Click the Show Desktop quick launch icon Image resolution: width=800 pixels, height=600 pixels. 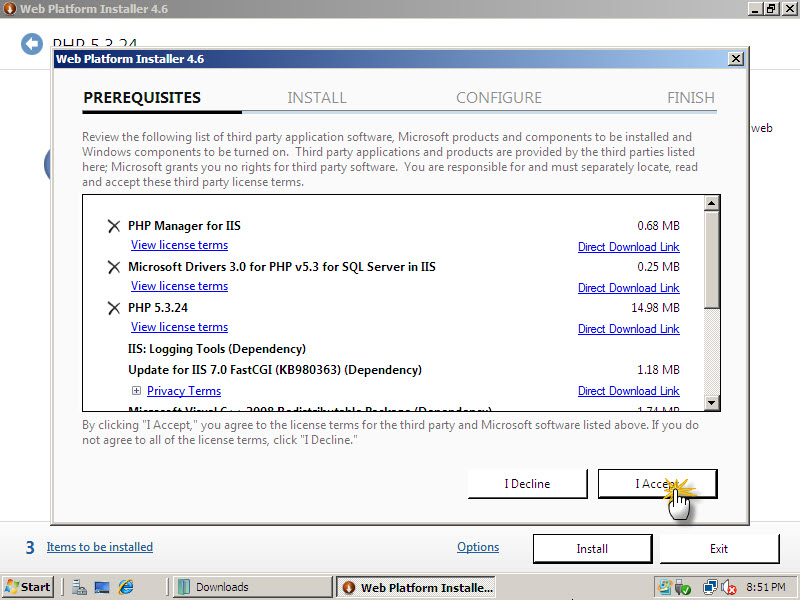(x=102, y=588)
